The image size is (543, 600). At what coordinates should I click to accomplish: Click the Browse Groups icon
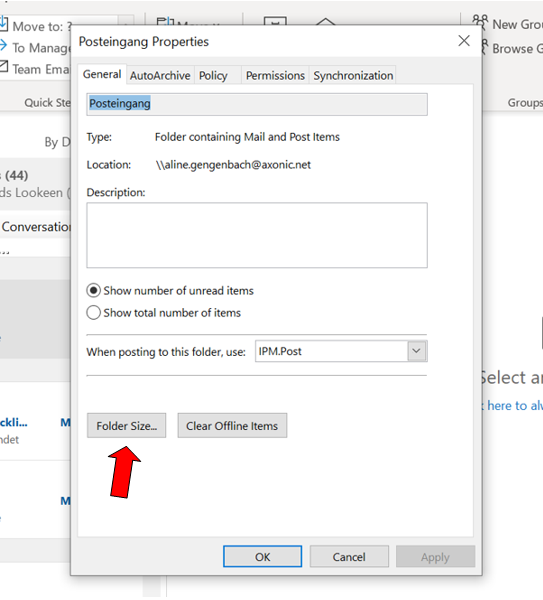coord(484,47)
